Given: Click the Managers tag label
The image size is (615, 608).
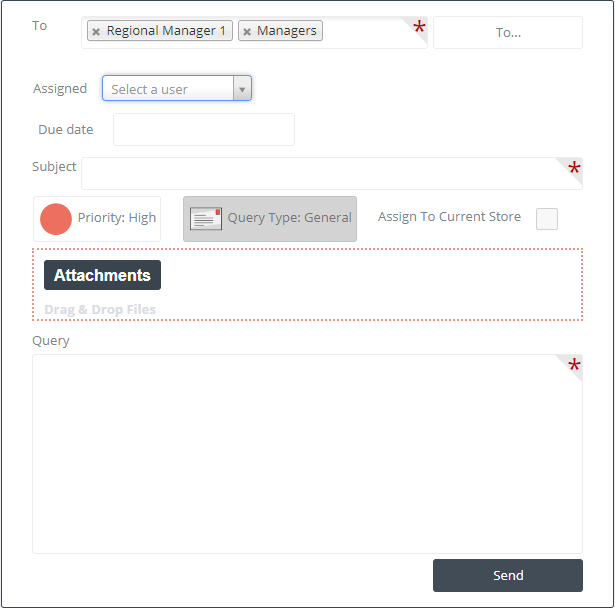Looking at the screenshot, I should coord(287,31).
